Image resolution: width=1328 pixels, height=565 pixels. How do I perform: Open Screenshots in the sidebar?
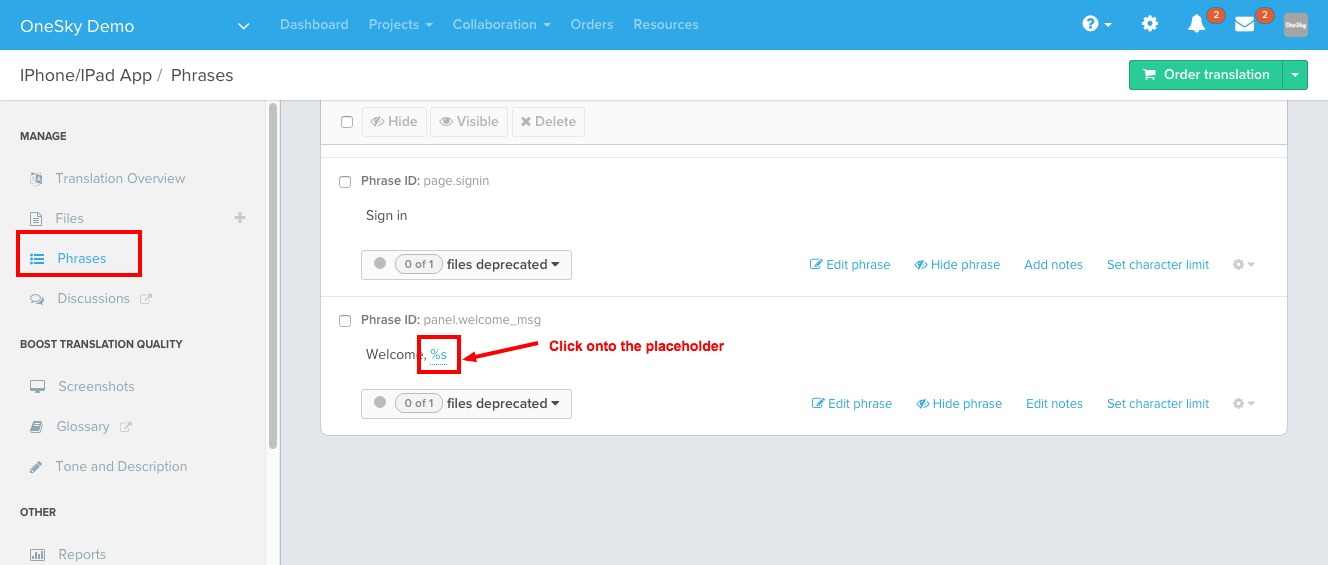tap(96, 386)
